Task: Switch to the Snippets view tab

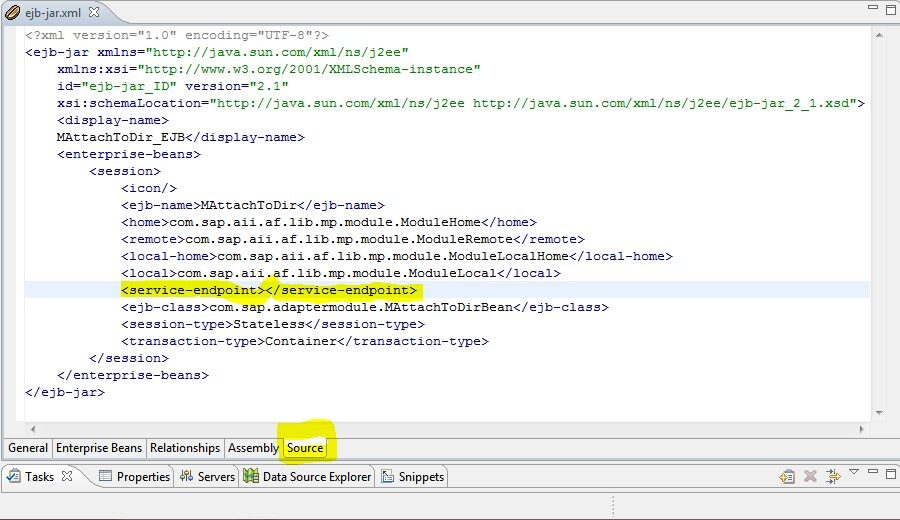Action: [x=413, y=477]
